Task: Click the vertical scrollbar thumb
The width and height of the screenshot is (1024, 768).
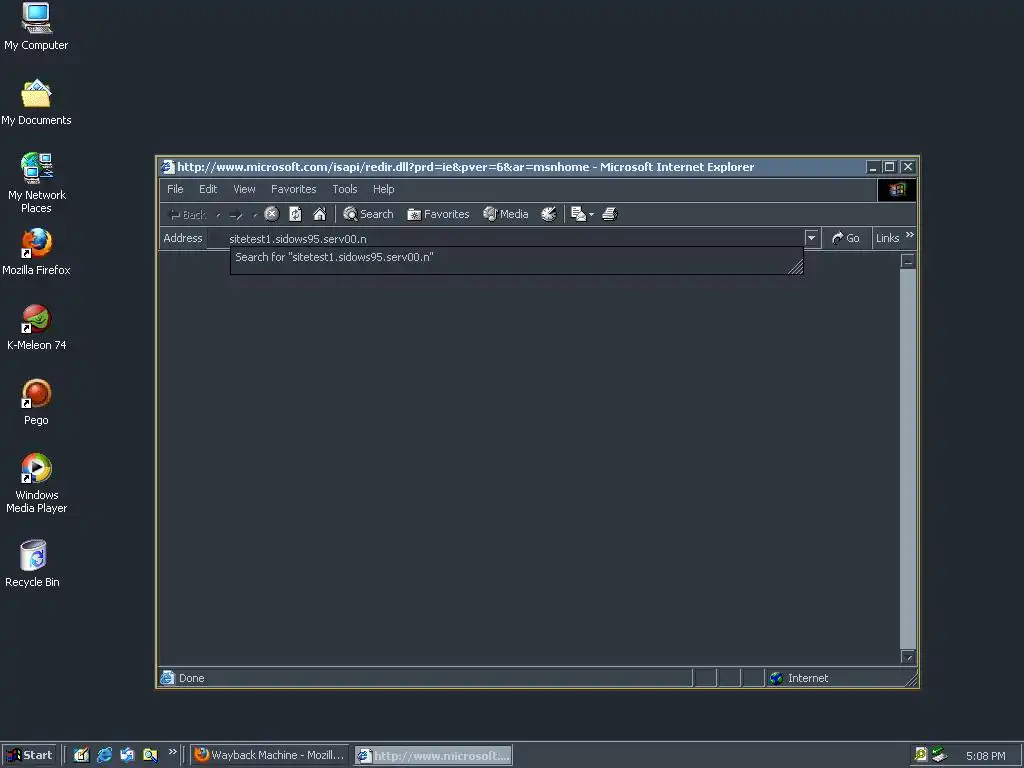Action: point(908,458)
